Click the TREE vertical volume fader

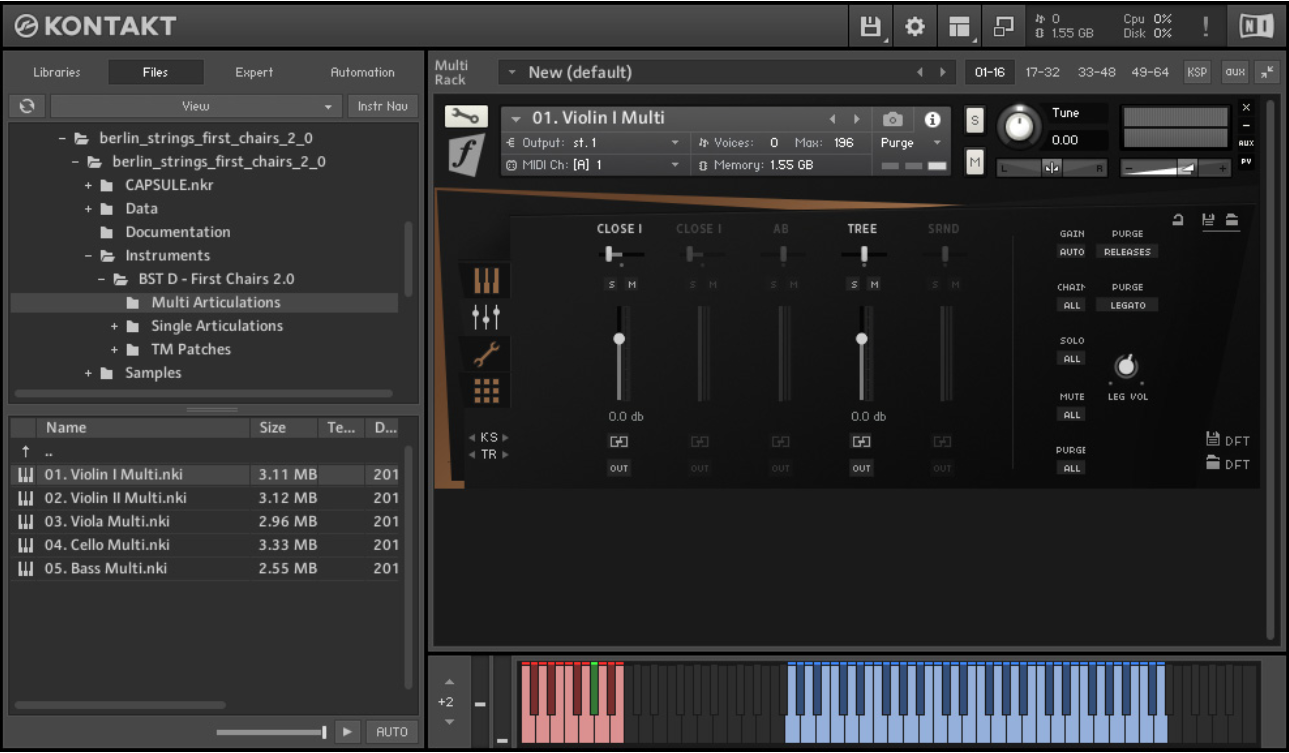(861, 353)
